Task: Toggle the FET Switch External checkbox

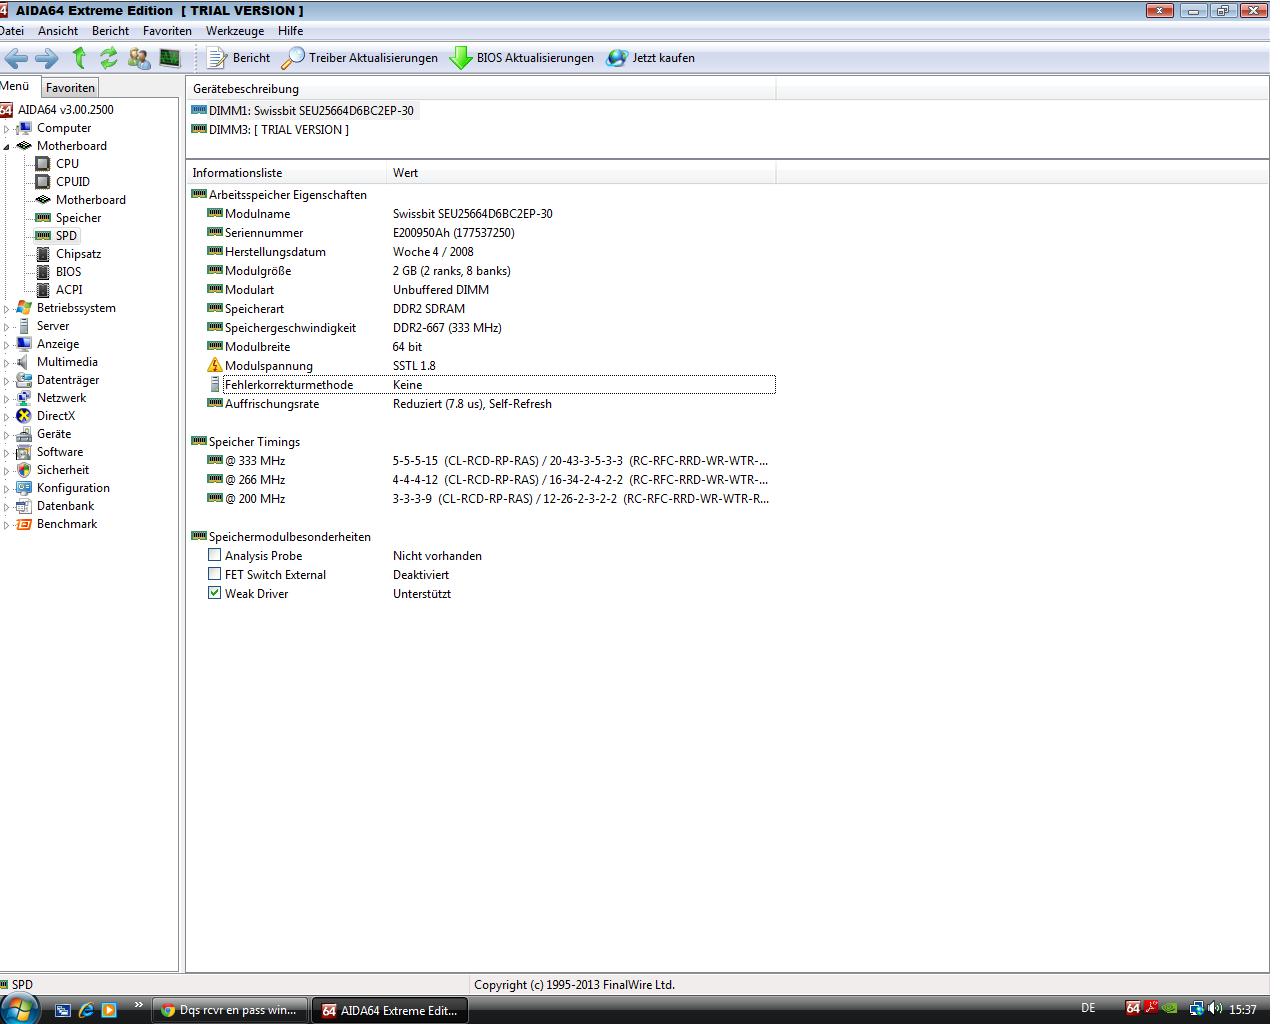Action: pos(214,574)
